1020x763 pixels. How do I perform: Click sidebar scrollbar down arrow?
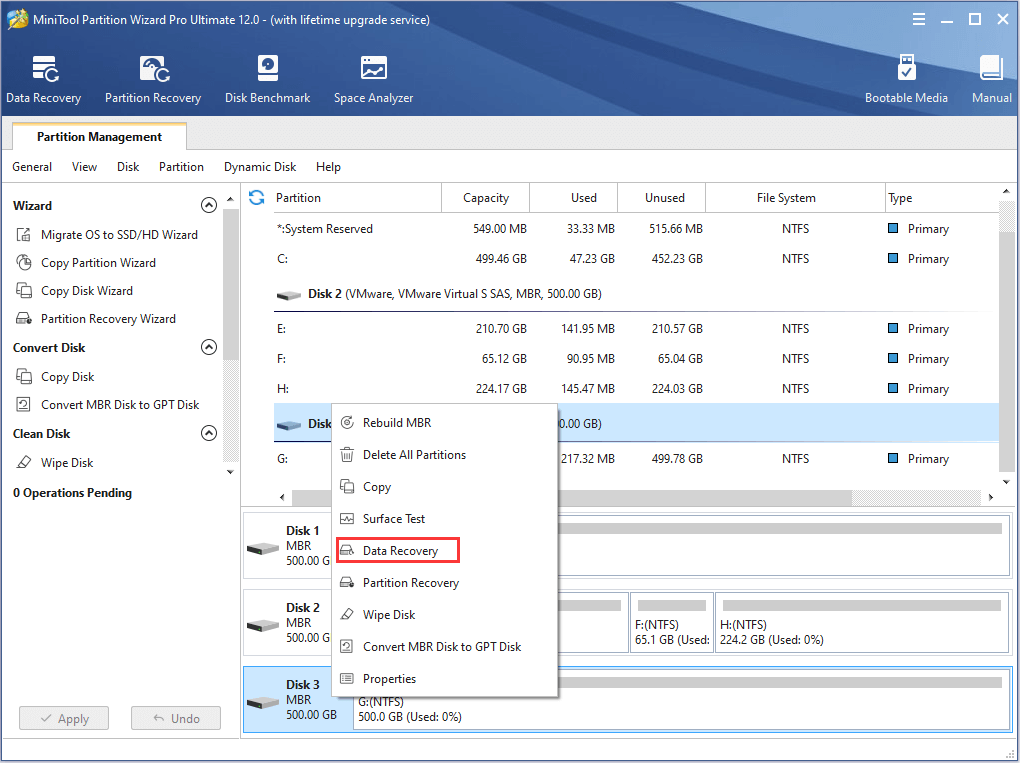tap(230, 472)
